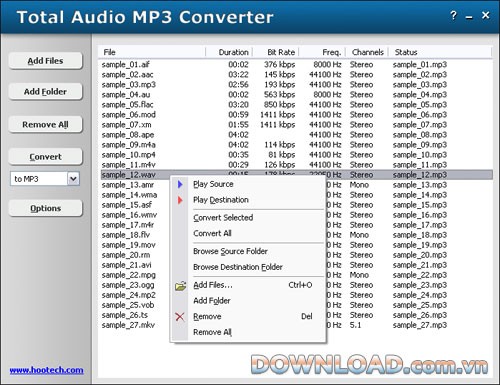Select file sample_05.flac
The width and height of the screenshot is (500, 385).
[x=127, y=105]
